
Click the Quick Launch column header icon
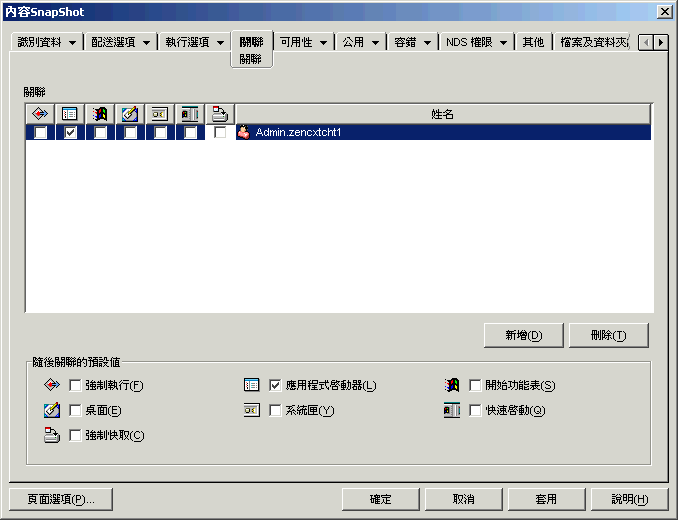190,114
